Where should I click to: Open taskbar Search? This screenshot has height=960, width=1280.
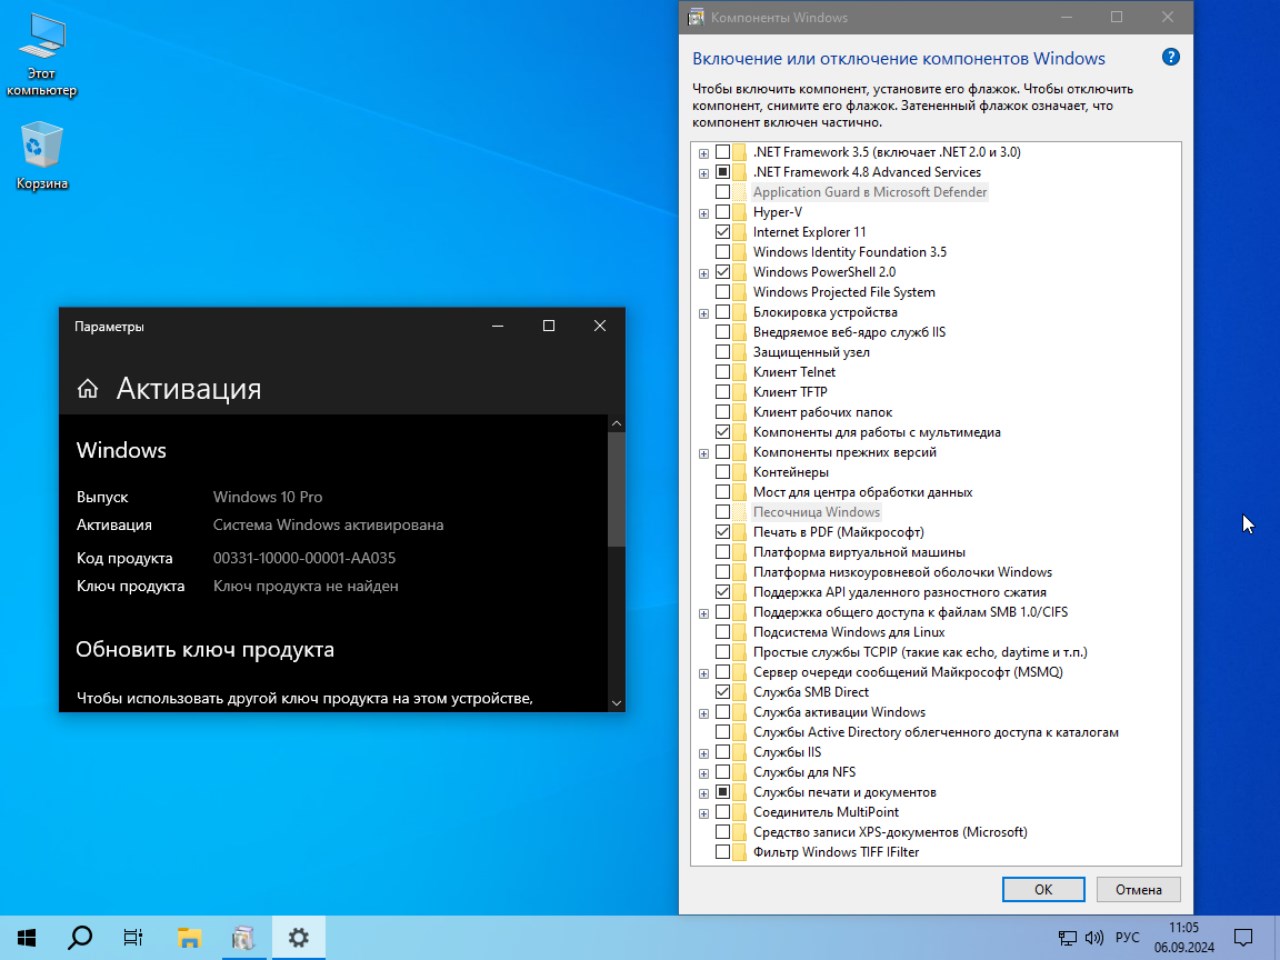pyautogui.click(x=80, y=937)
